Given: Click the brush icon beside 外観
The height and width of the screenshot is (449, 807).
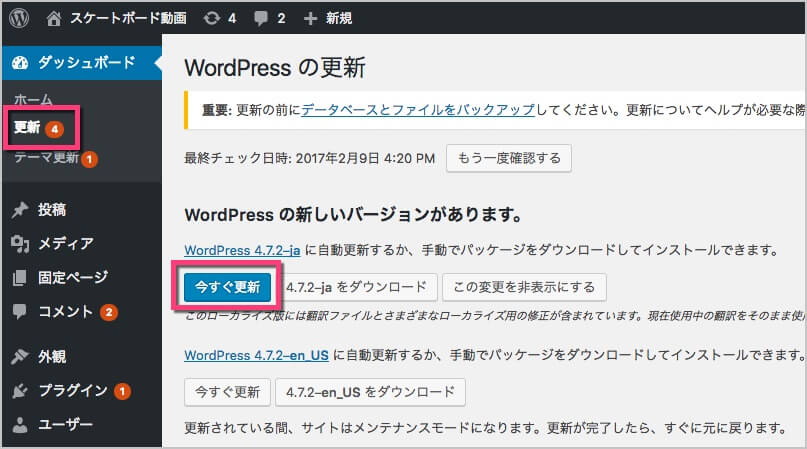Looking at the screenshot, I should tap(20, 356).
